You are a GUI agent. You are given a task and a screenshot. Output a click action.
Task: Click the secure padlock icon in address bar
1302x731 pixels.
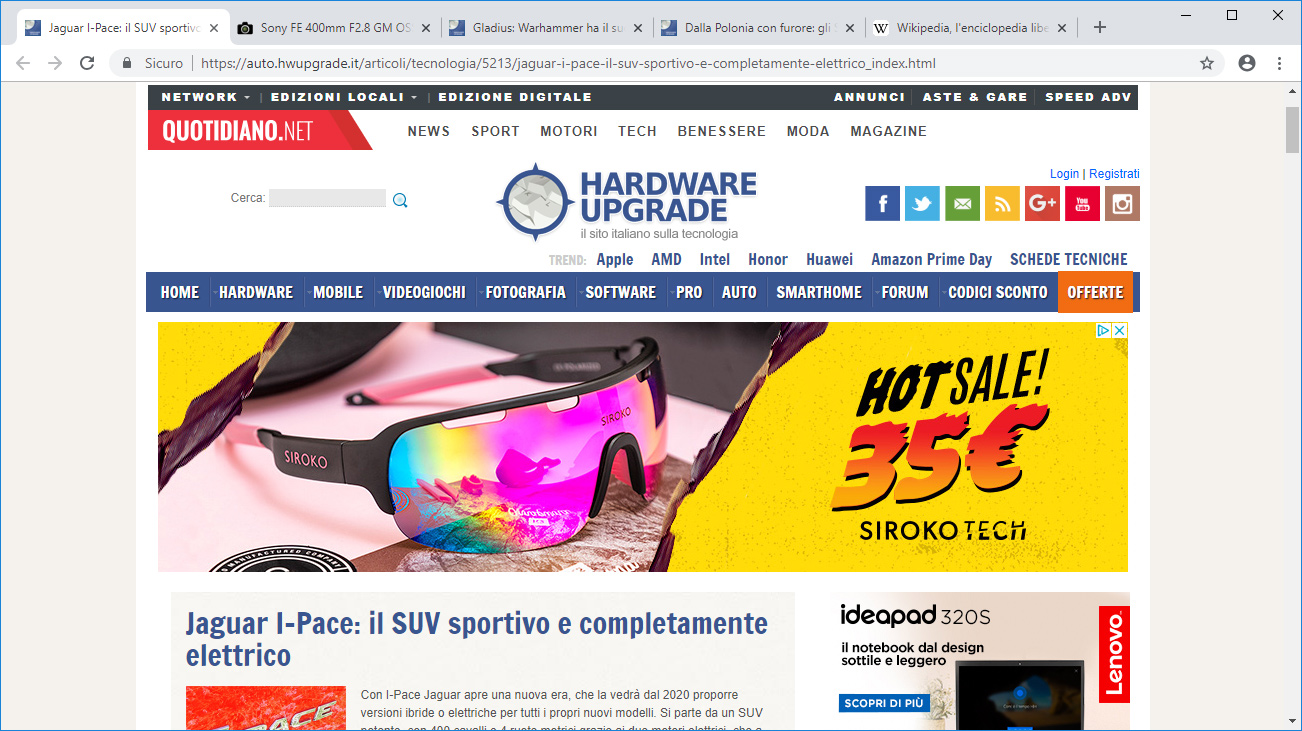coord(127,63)
